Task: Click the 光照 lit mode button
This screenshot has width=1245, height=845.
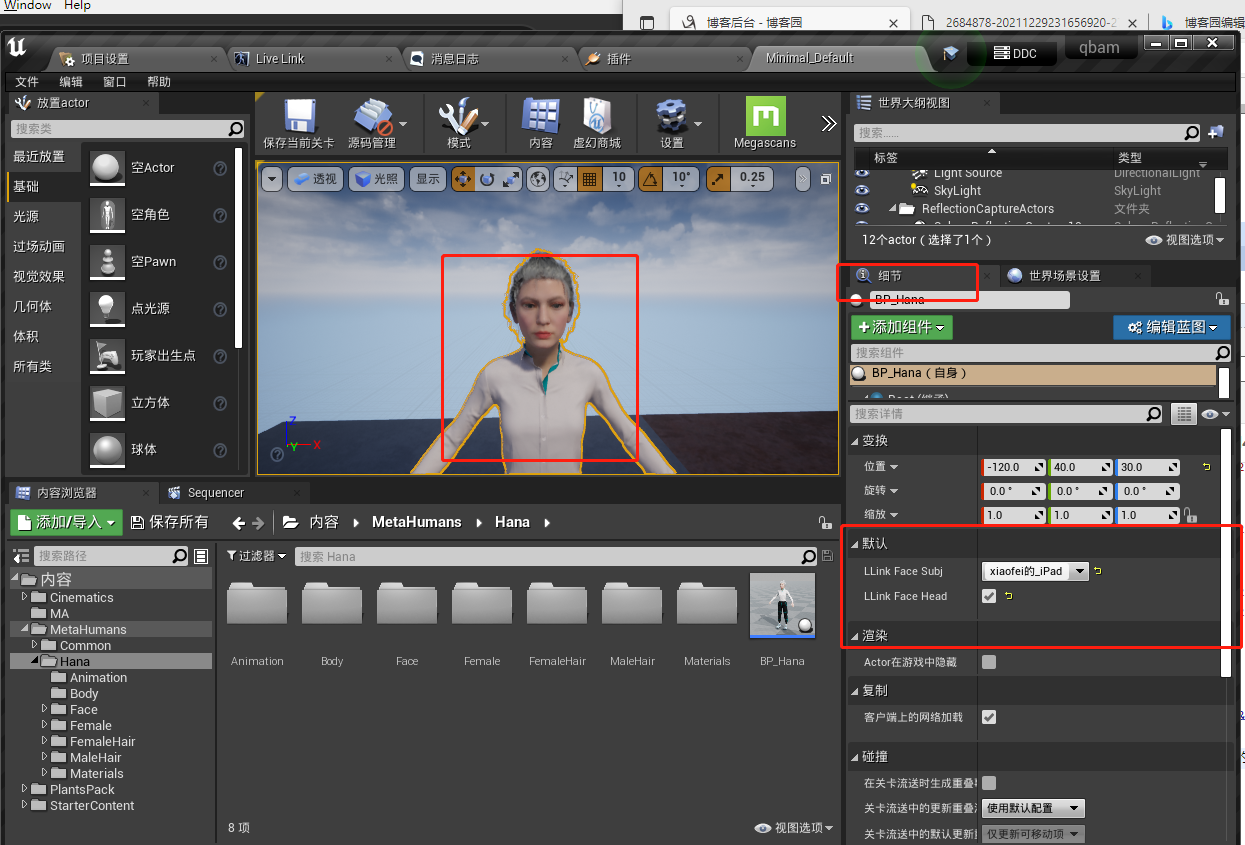Action: pos(376,179)
